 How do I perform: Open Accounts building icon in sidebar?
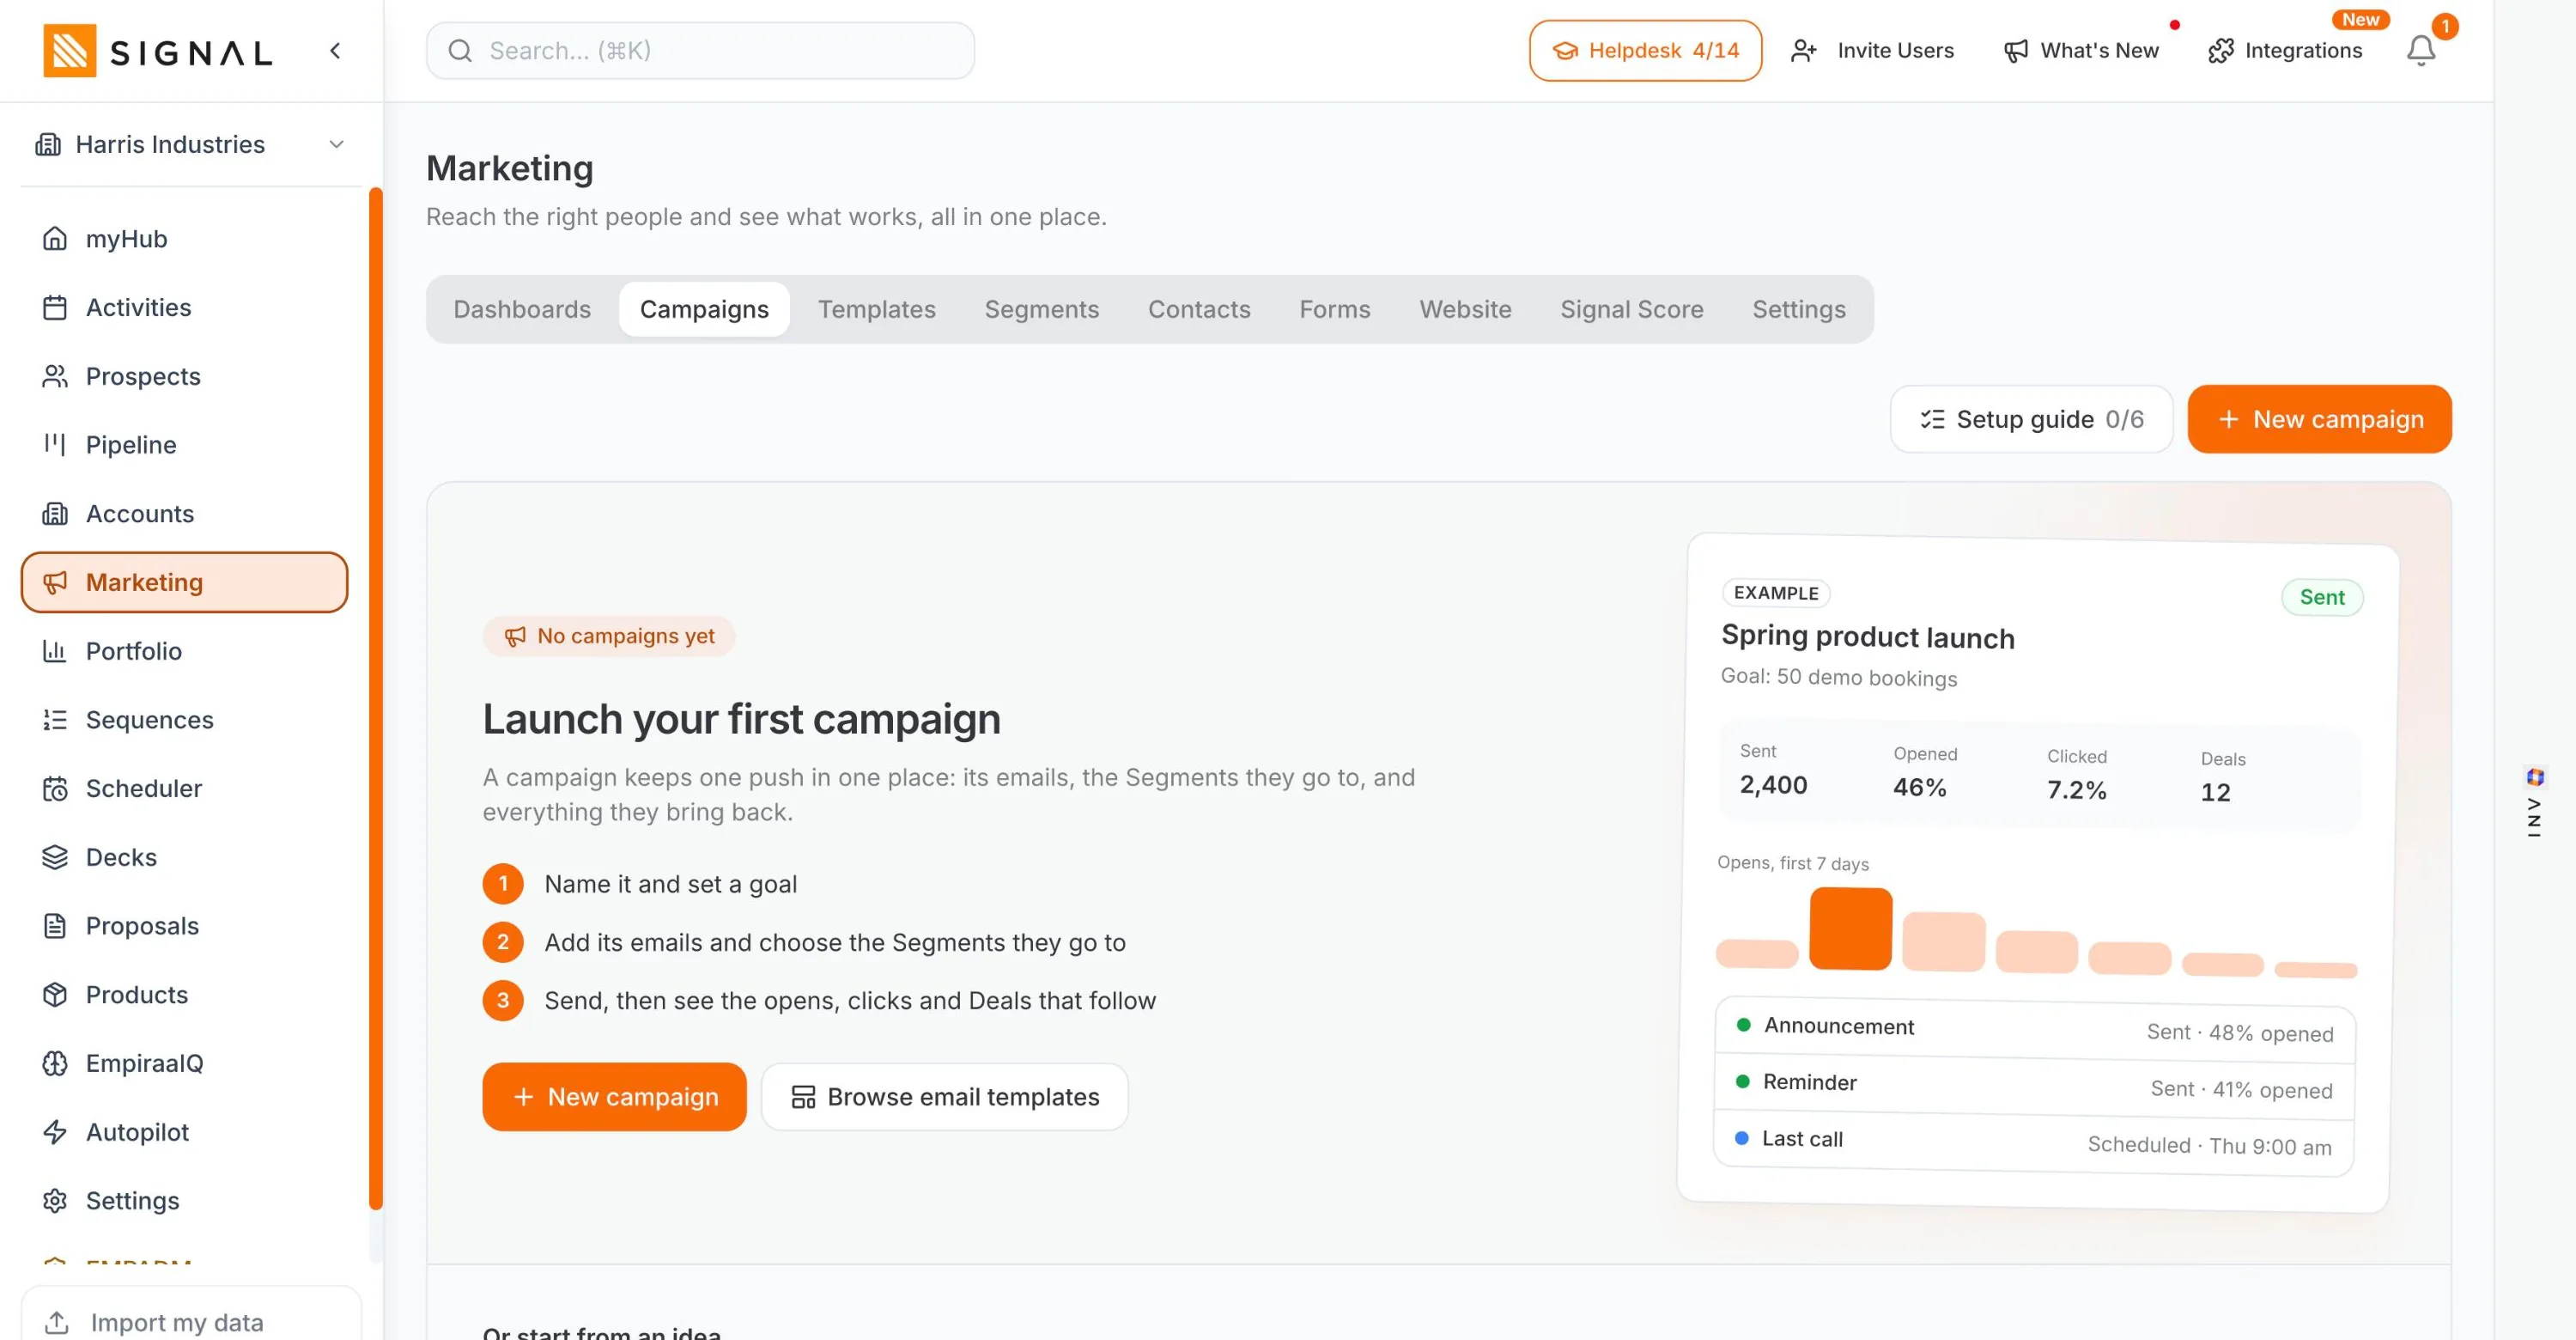55,514
